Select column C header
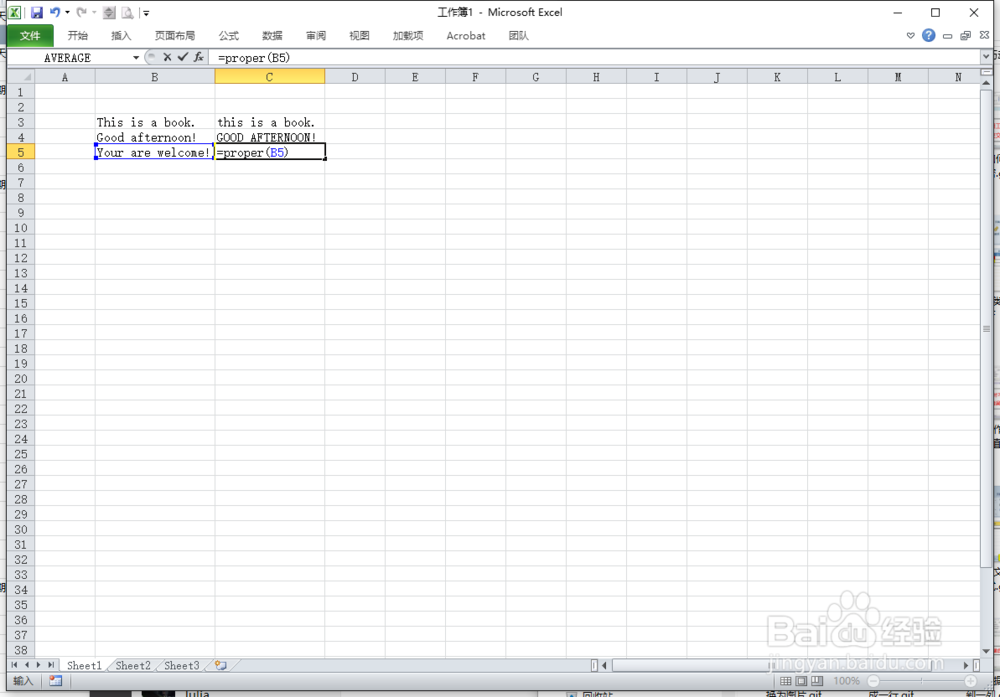Viewport: 1000px width, 697px height. pos(270,77)
